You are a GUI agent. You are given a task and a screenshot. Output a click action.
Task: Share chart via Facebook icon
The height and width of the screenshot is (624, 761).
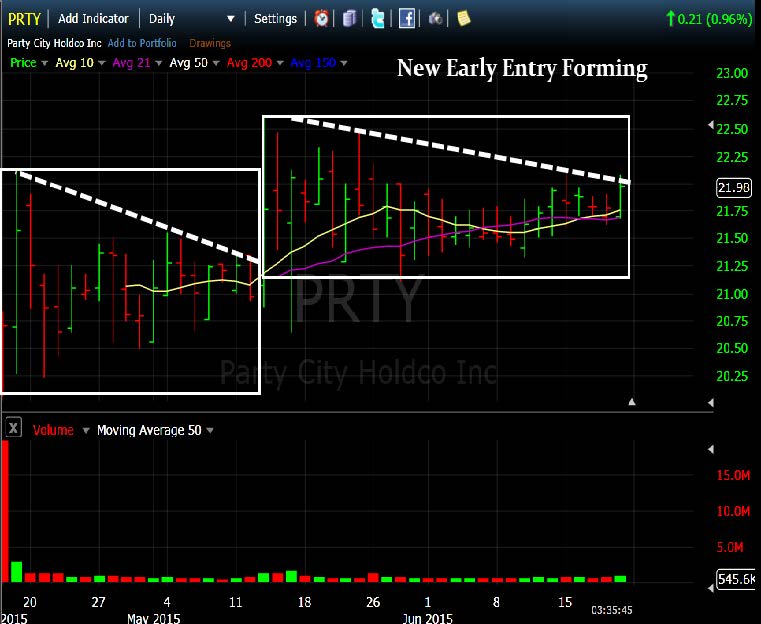(x=407, y=19)
